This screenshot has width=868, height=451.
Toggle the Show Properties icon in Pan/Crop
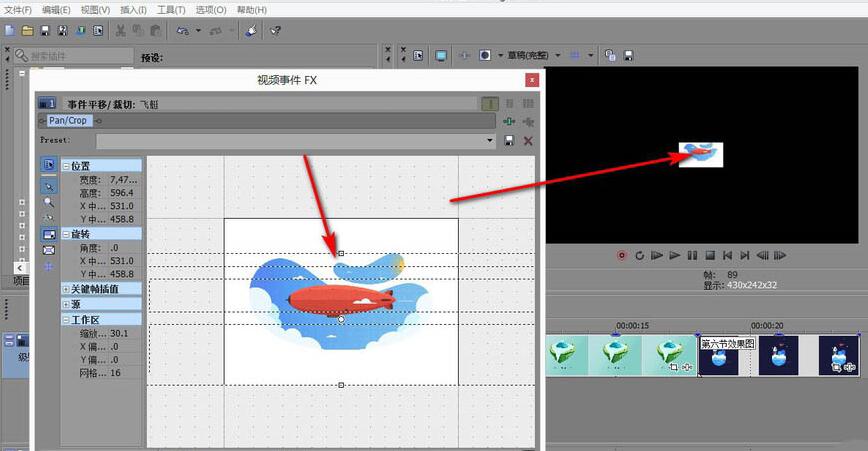[49, 164]
